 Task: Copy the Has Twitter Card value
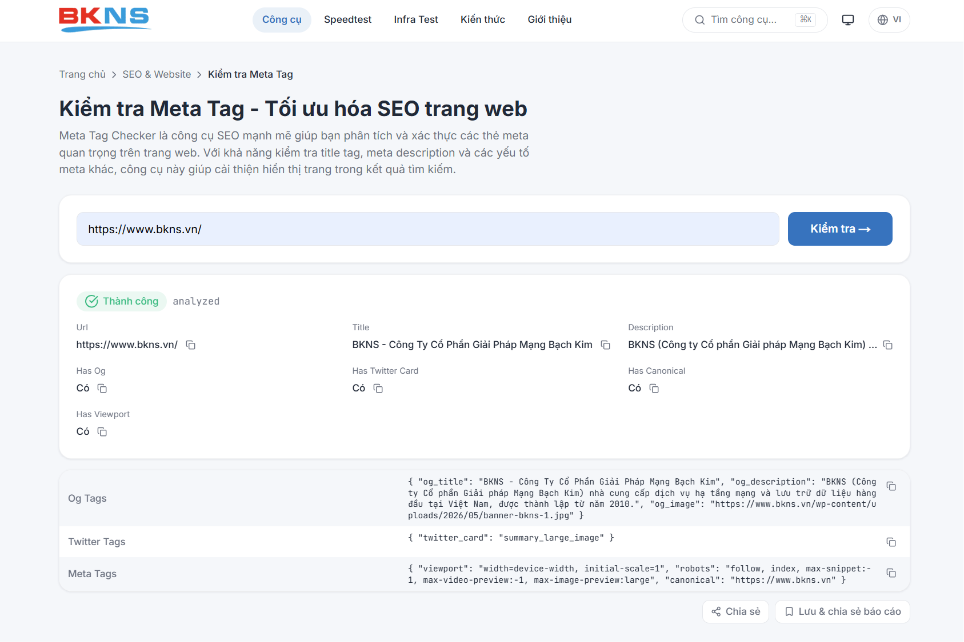[378, 389]
